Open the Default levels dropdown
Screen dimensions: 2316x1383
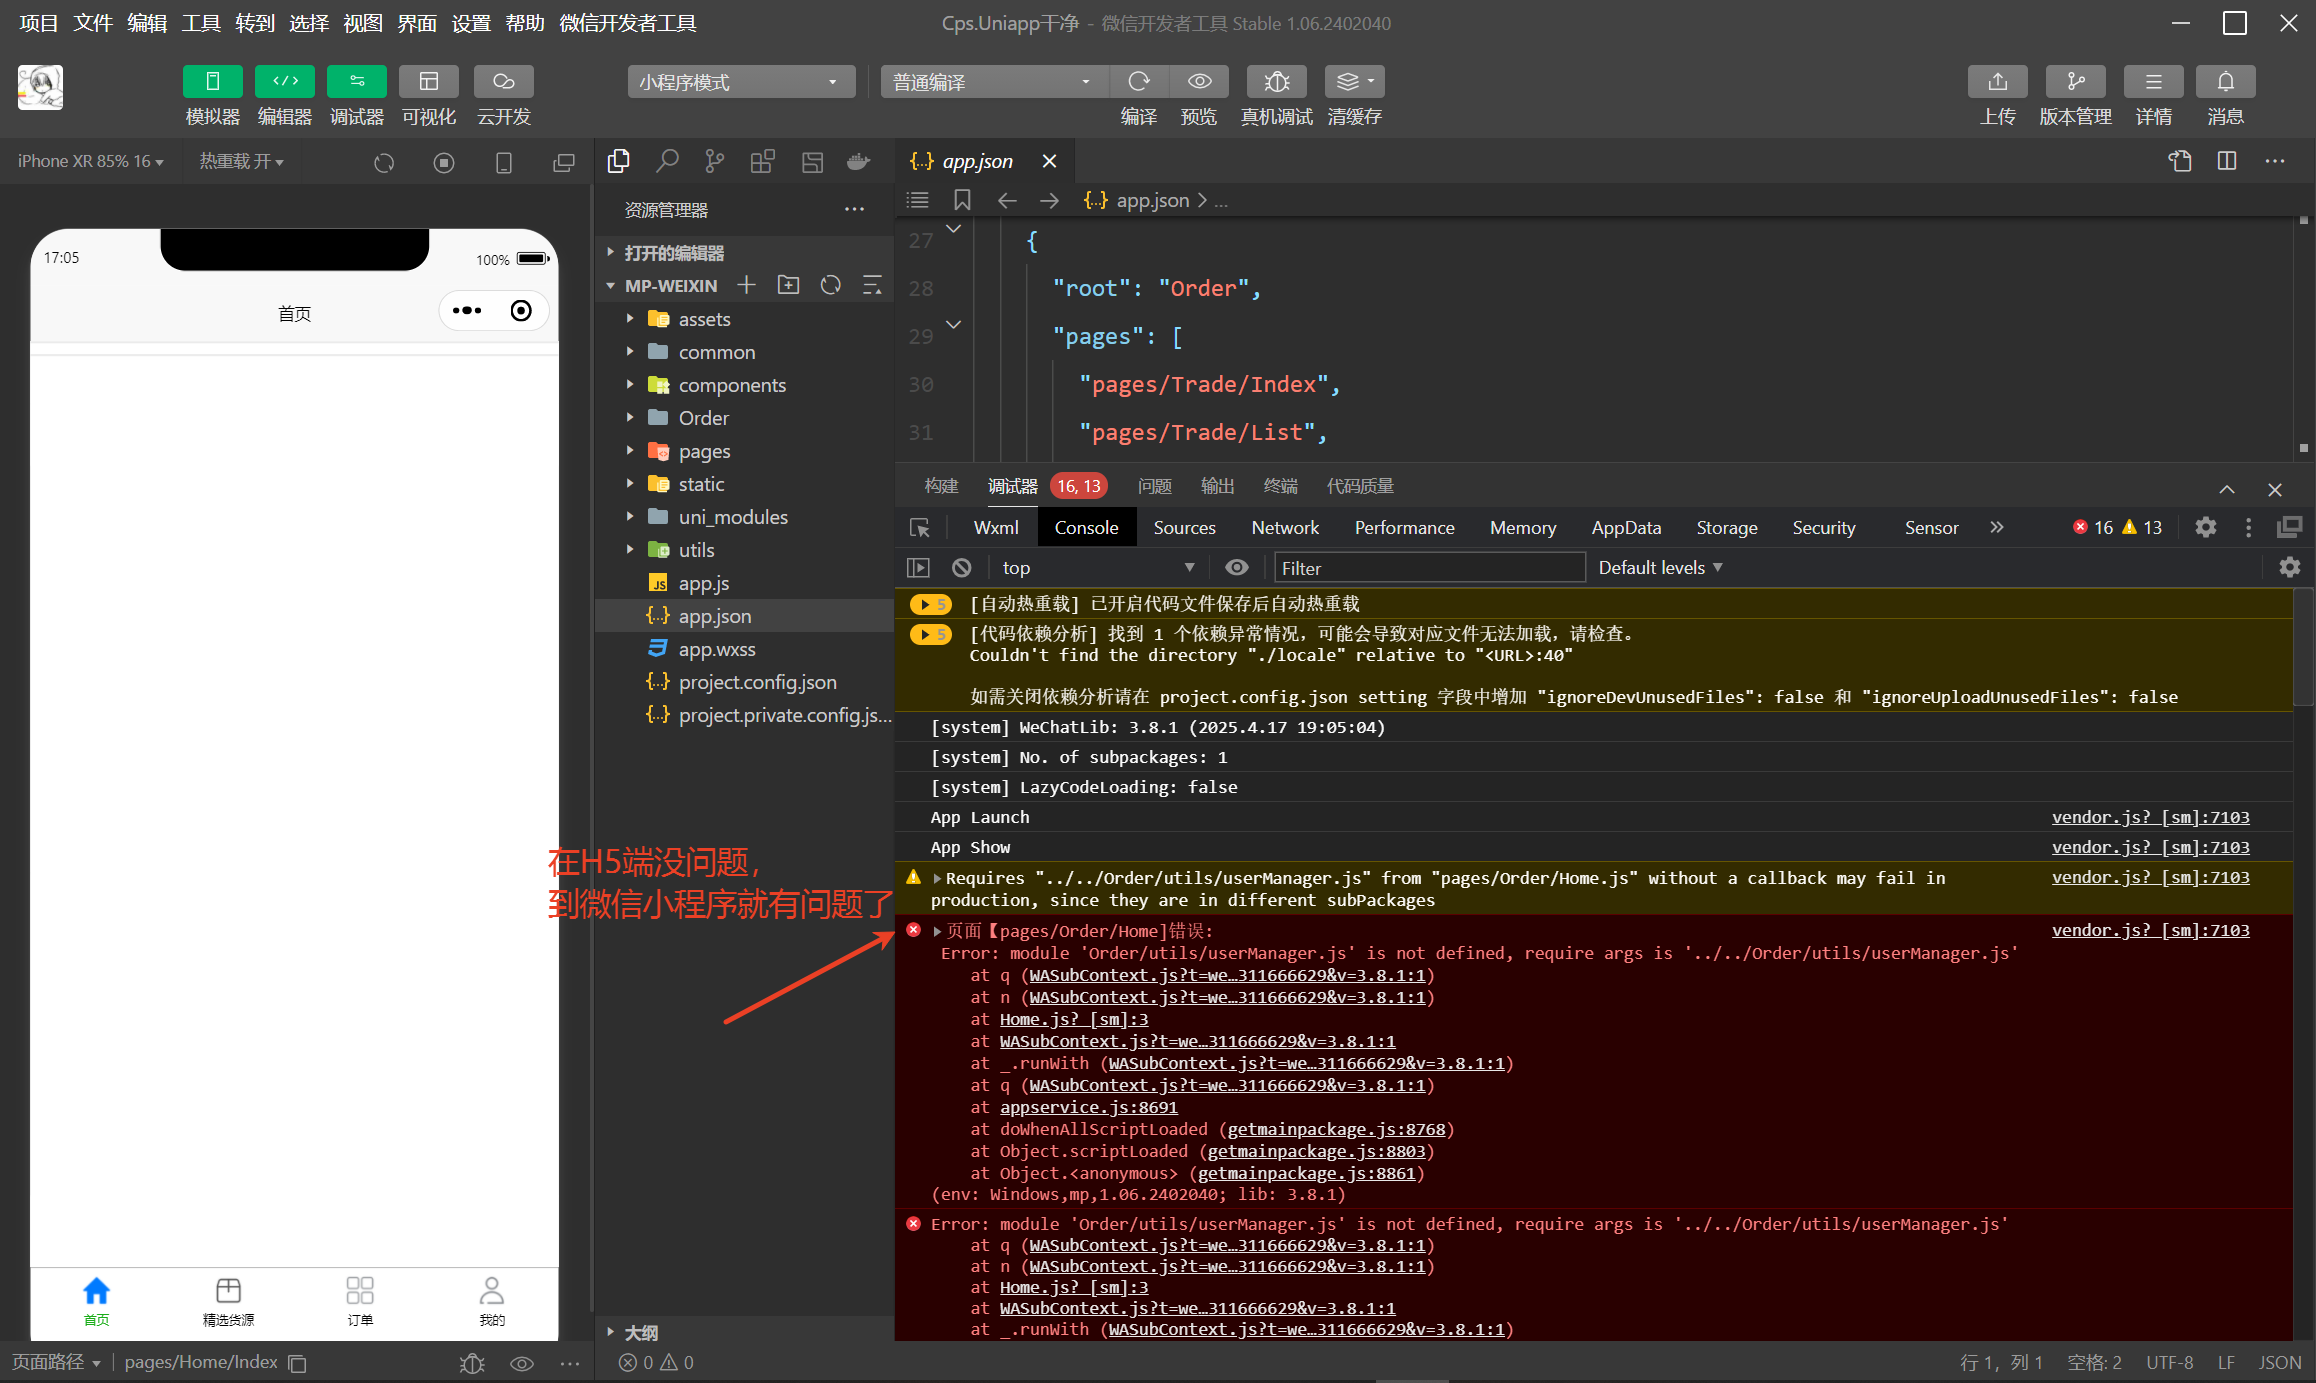(x=1660, y=568)
